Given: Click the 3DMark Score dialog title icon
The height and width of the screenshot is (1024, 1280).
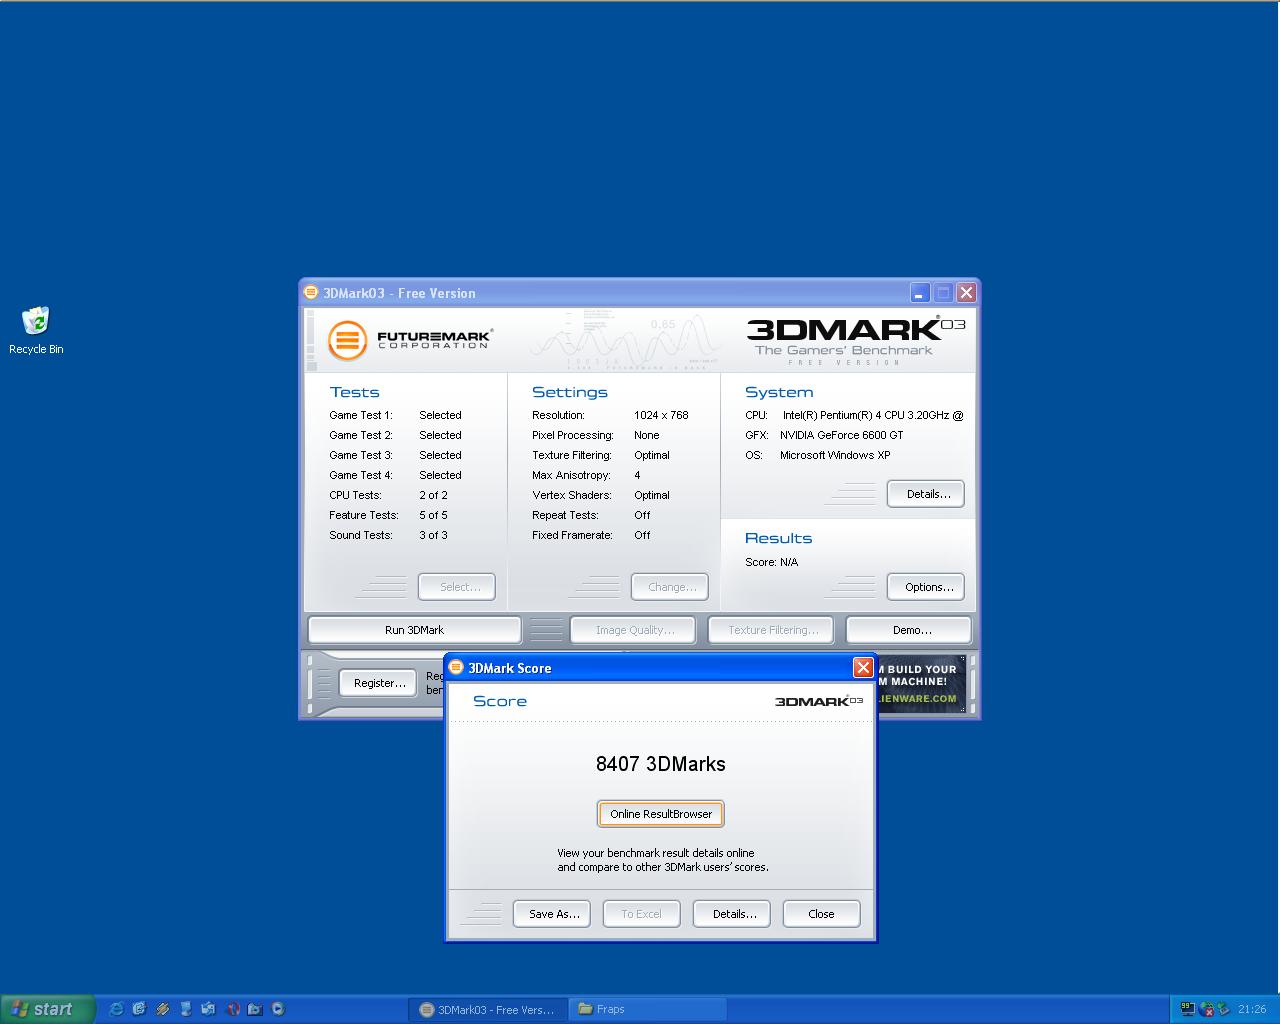Looking at the screenshot, I should [x=456, y=668].
